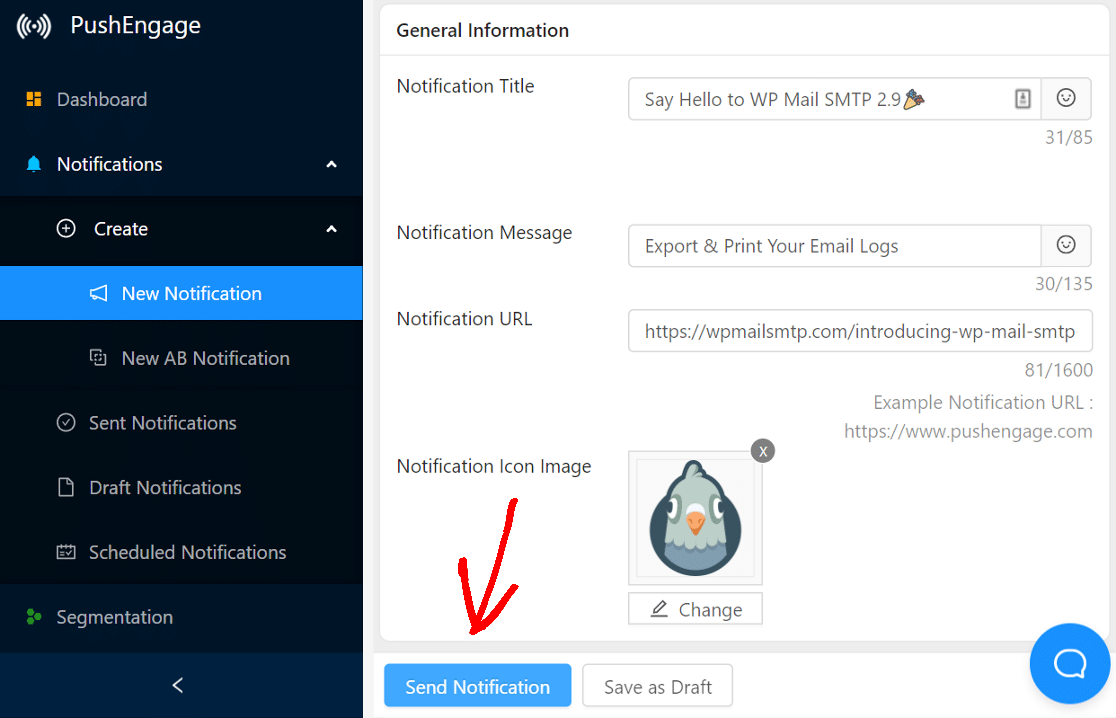The image size is (1116, 718).
Task: Collapse the Notifications menu section
Action: pos(332,164)
